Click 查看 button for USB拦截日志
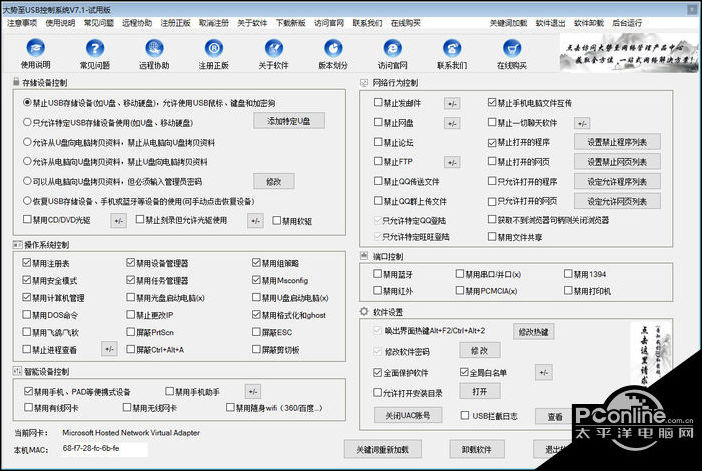 tap(555, 416)
